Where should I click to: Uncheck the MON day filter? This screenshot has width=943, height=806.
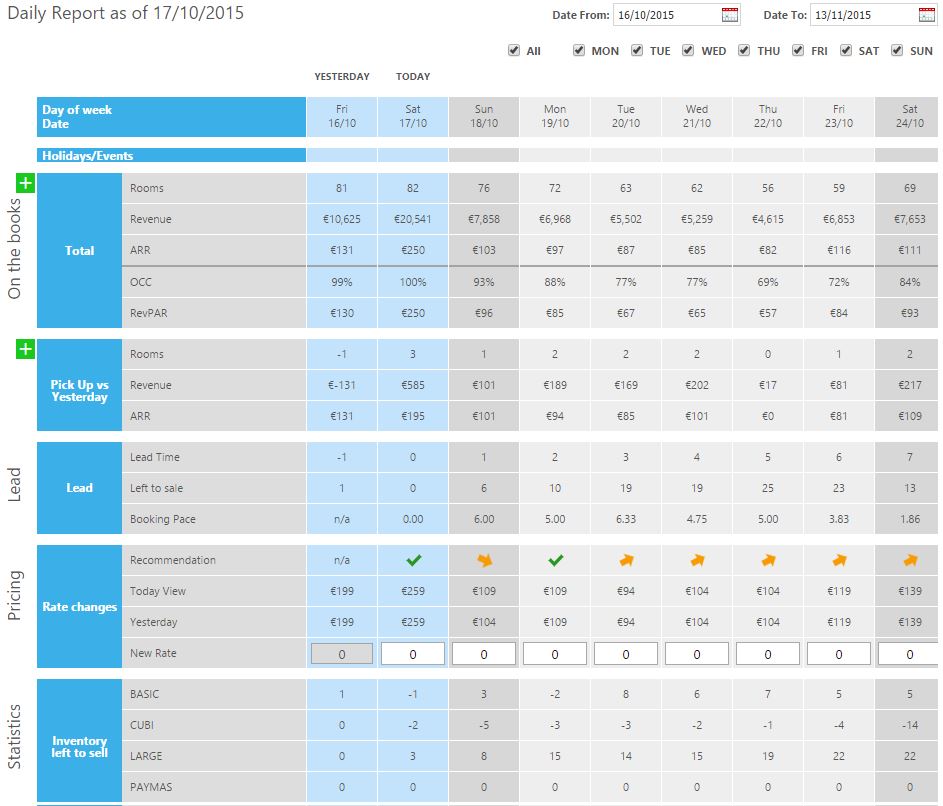click(x=579, y=50)
